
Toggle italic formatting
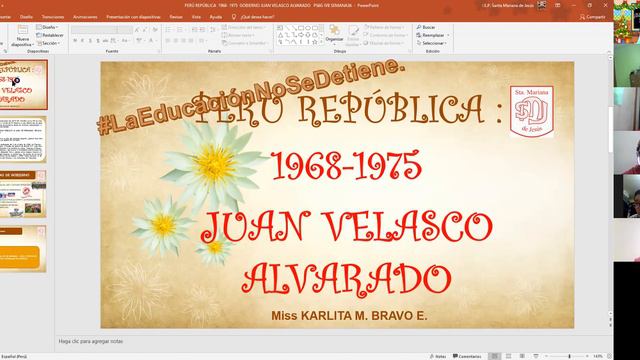point(82,40)
